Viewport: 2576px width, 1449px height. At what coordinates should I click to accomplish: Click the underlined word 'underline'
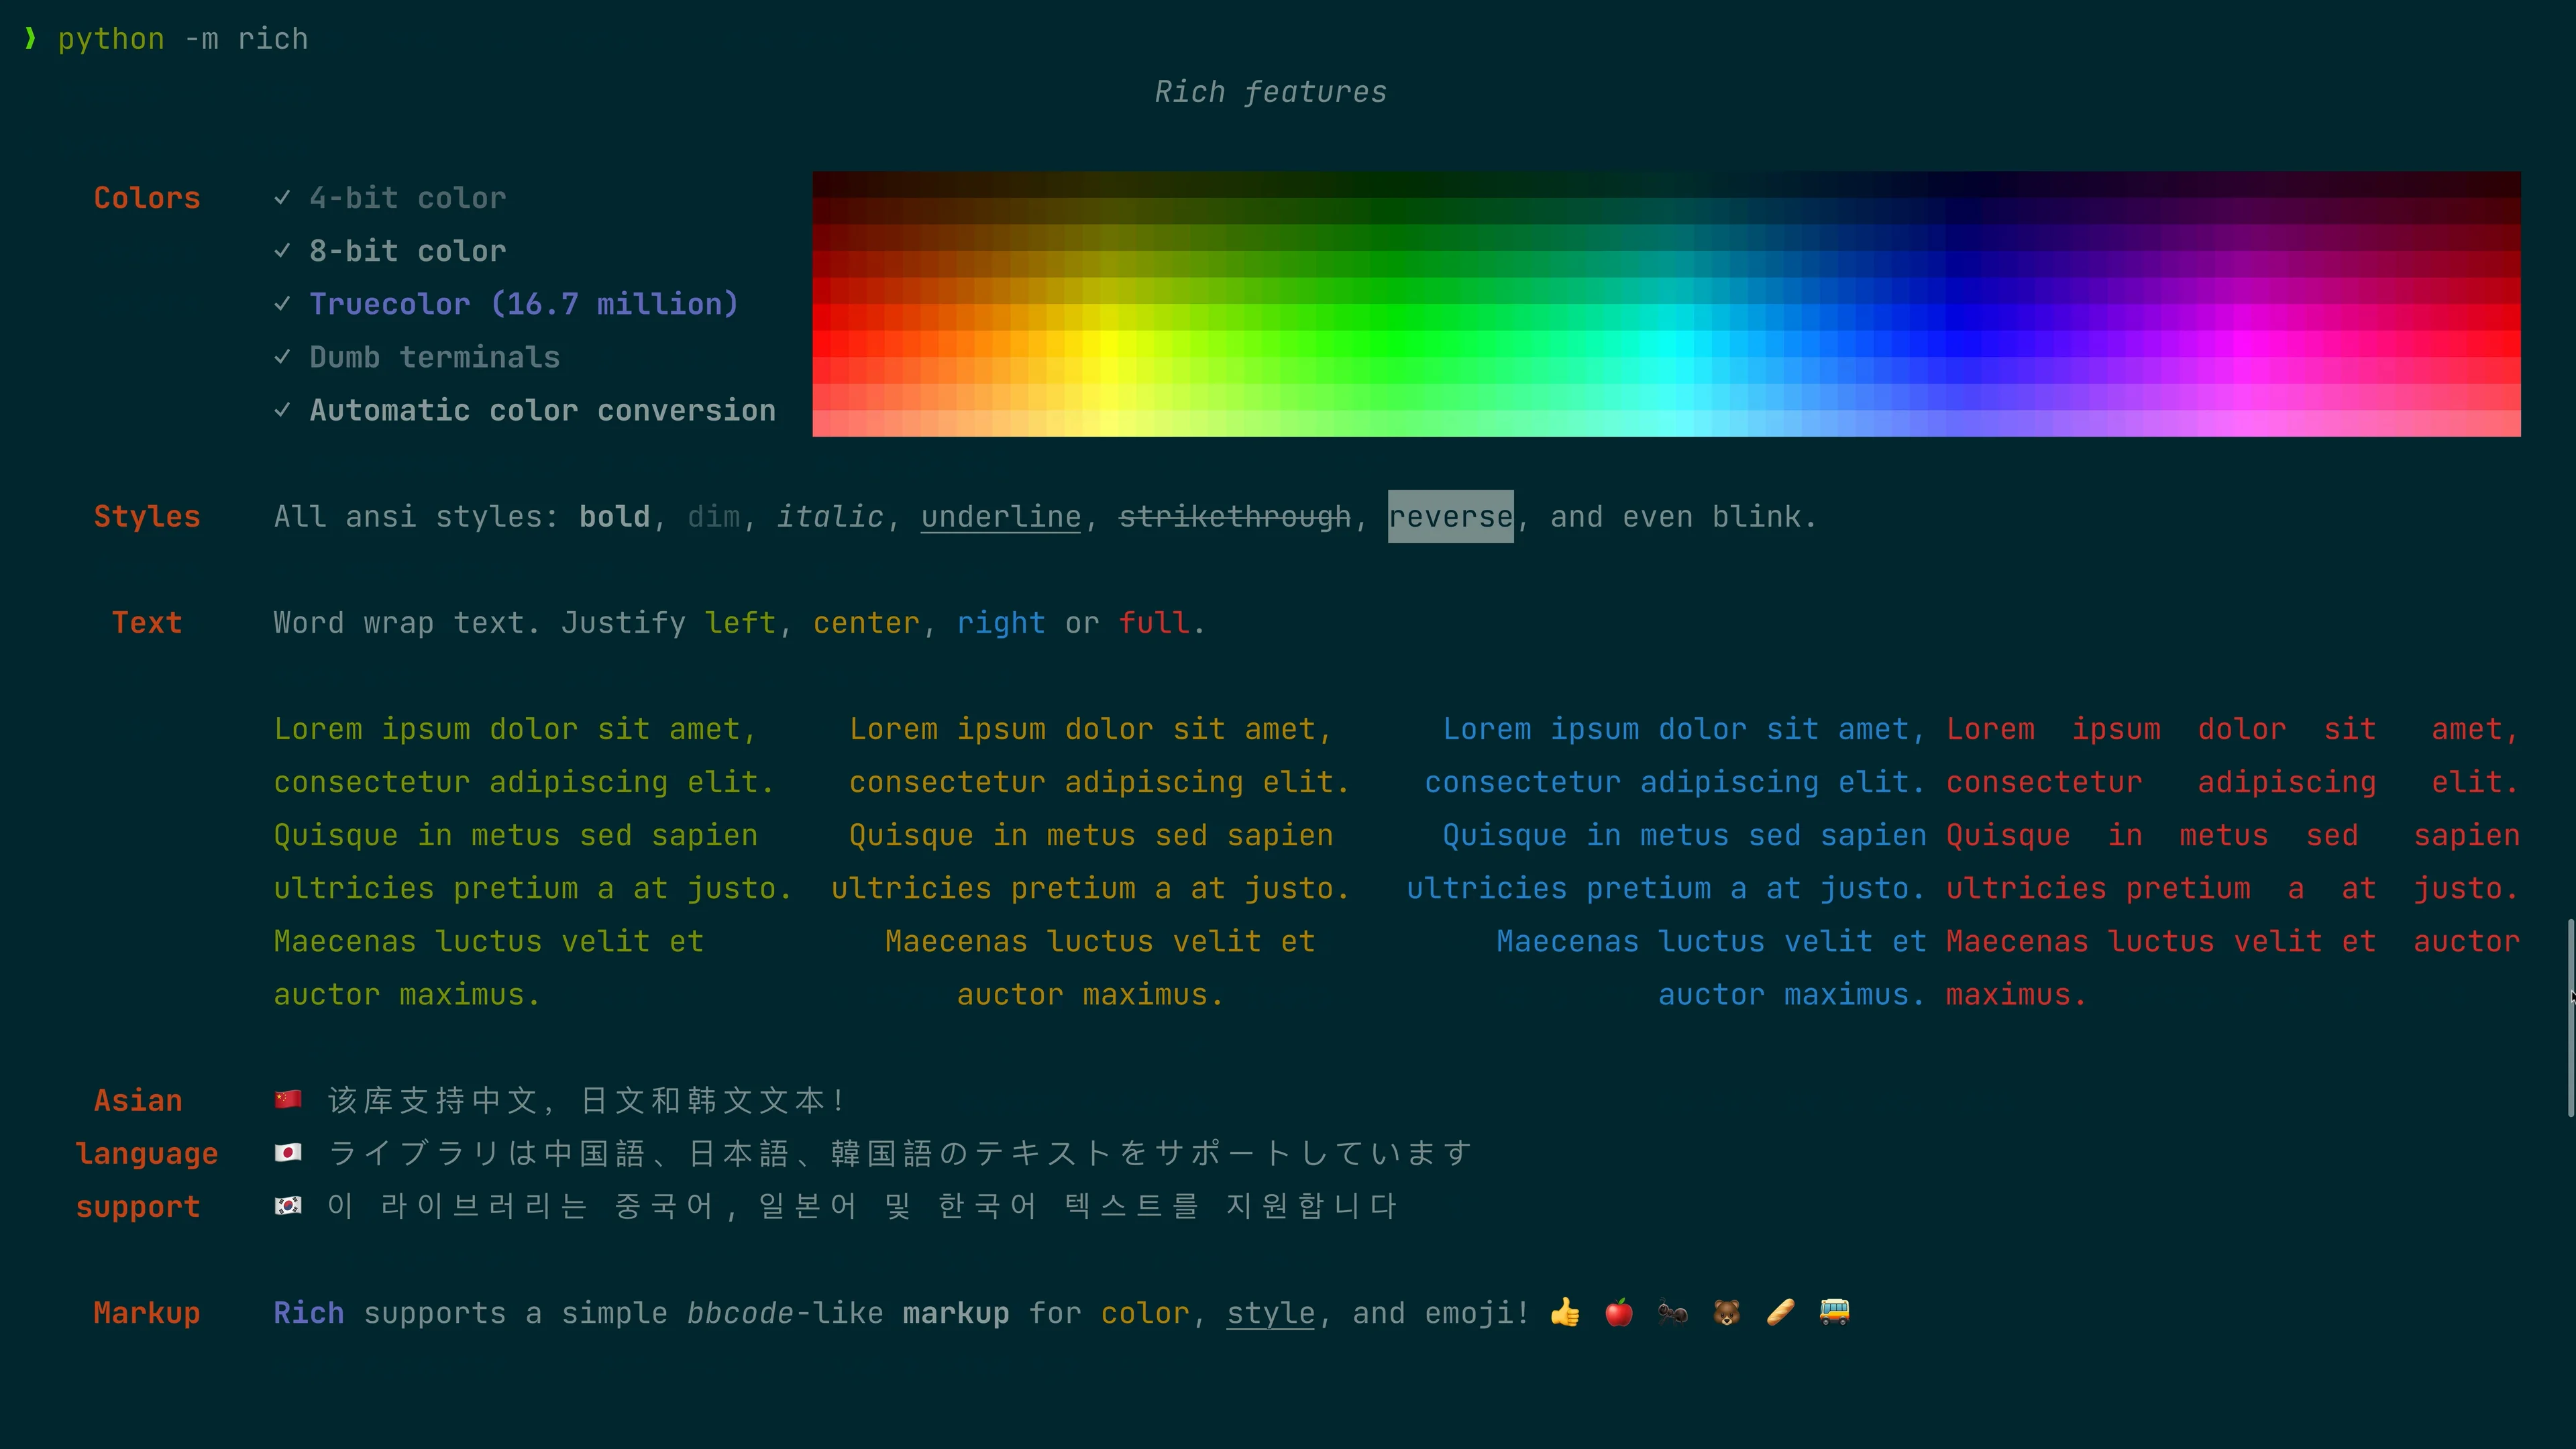(1001, 517)
